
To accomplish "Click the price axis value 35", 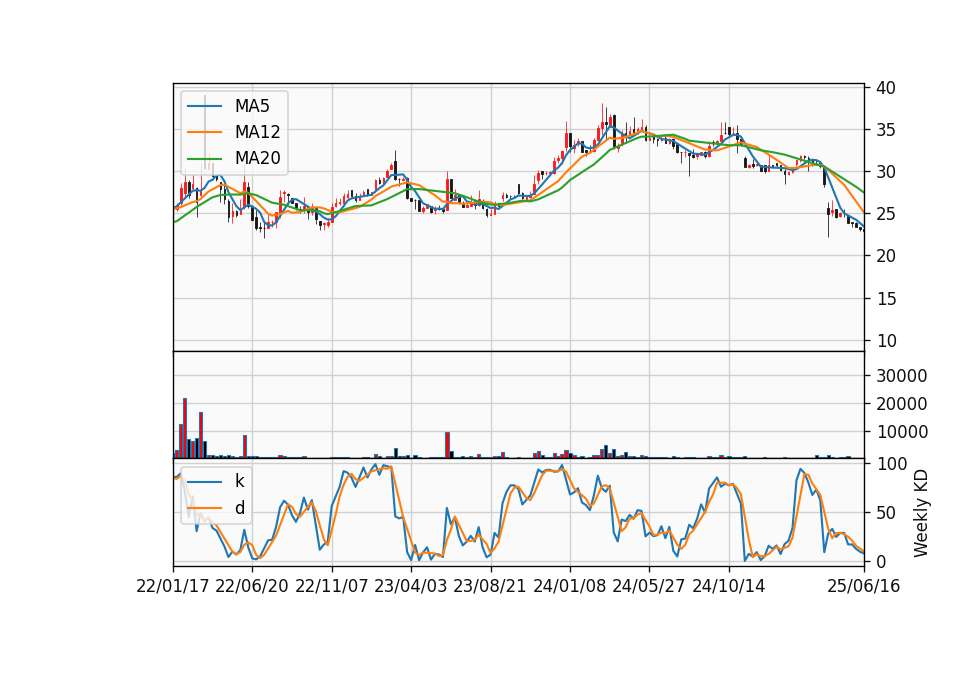I will point(885,130).
